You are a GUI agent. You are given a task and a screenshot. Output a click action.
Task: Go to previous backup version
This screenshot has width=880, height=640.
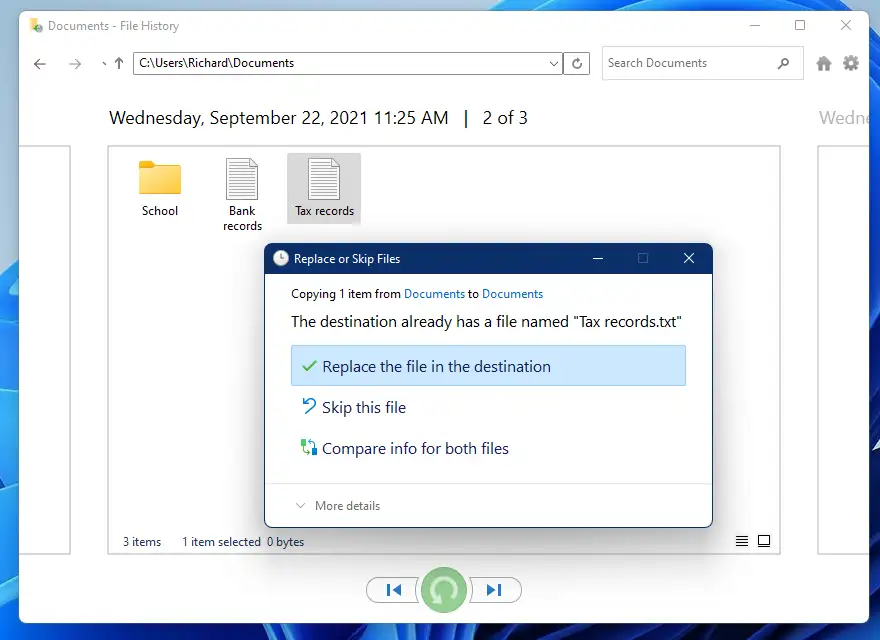pos(393,589)
